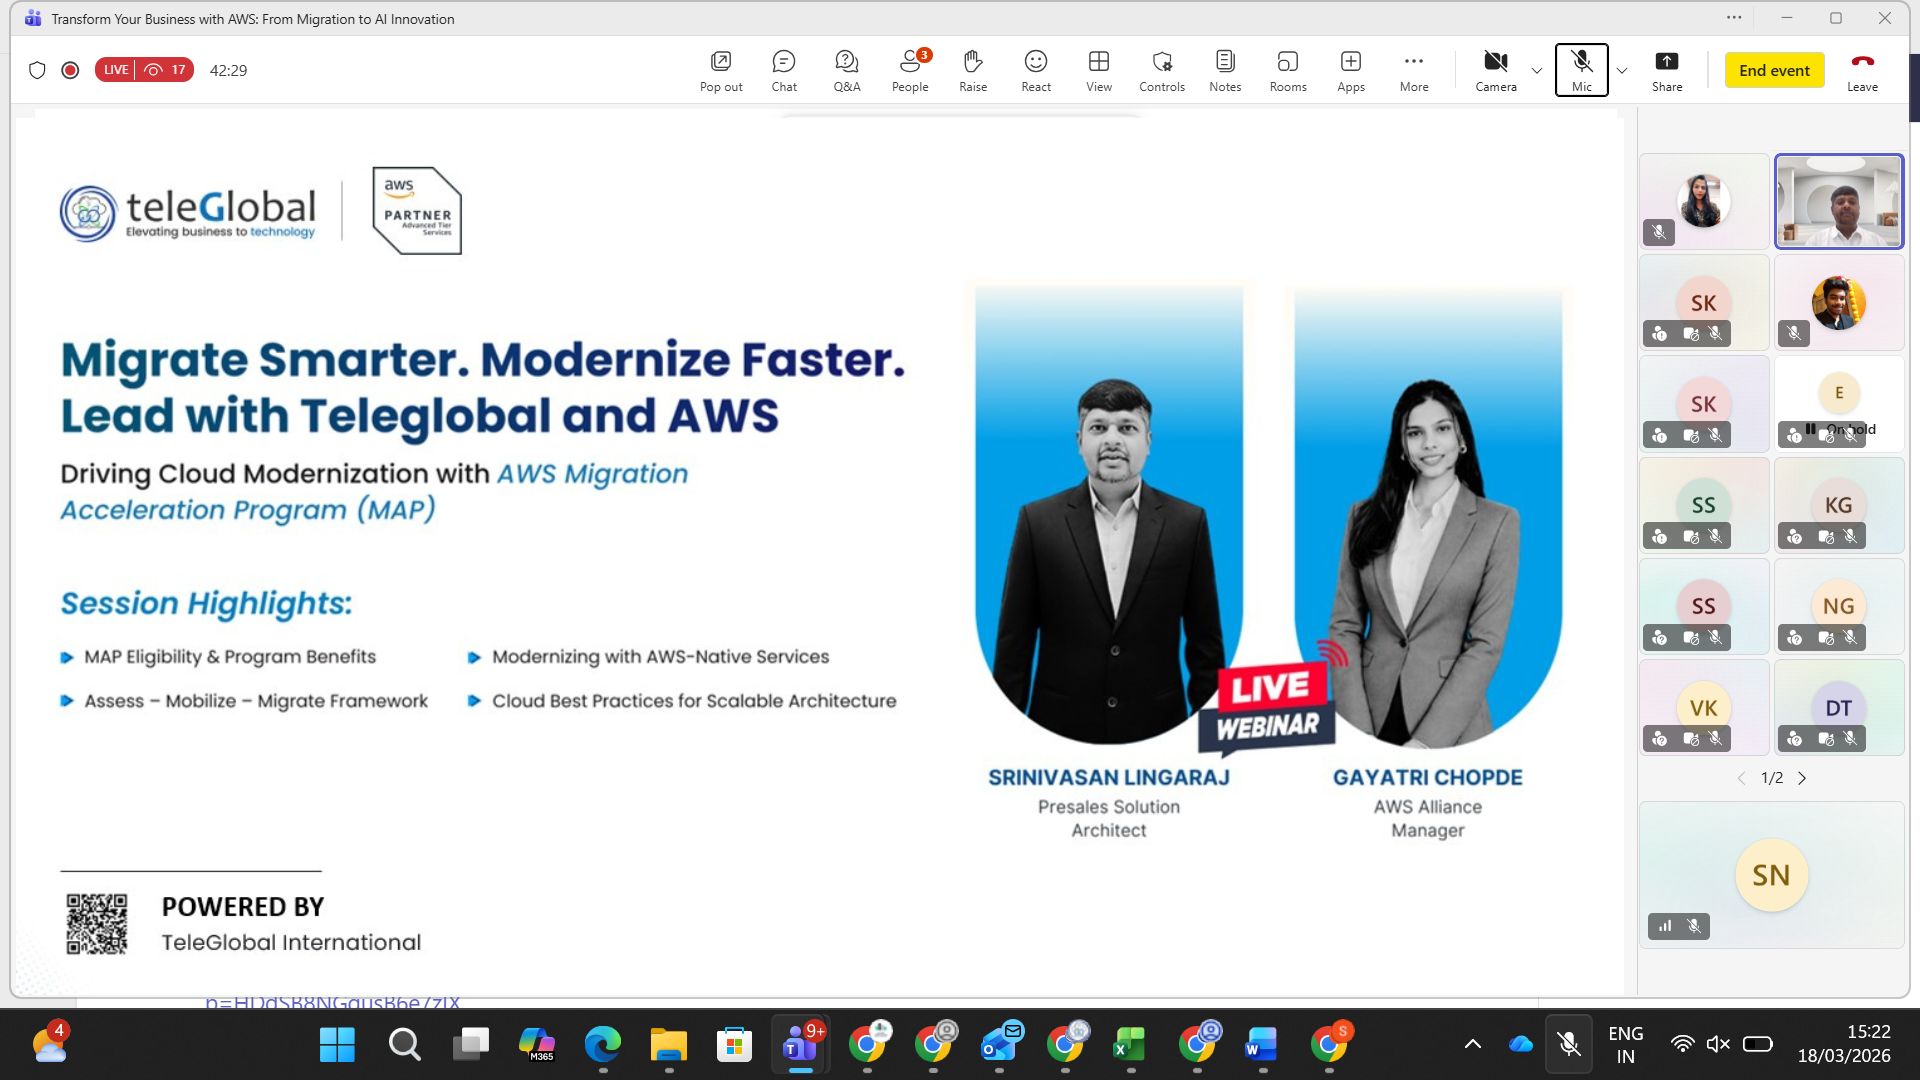Viewport: 1920px width, 1080px height.
Task: Pop out the shared content
Action: (x=720, y=70)
